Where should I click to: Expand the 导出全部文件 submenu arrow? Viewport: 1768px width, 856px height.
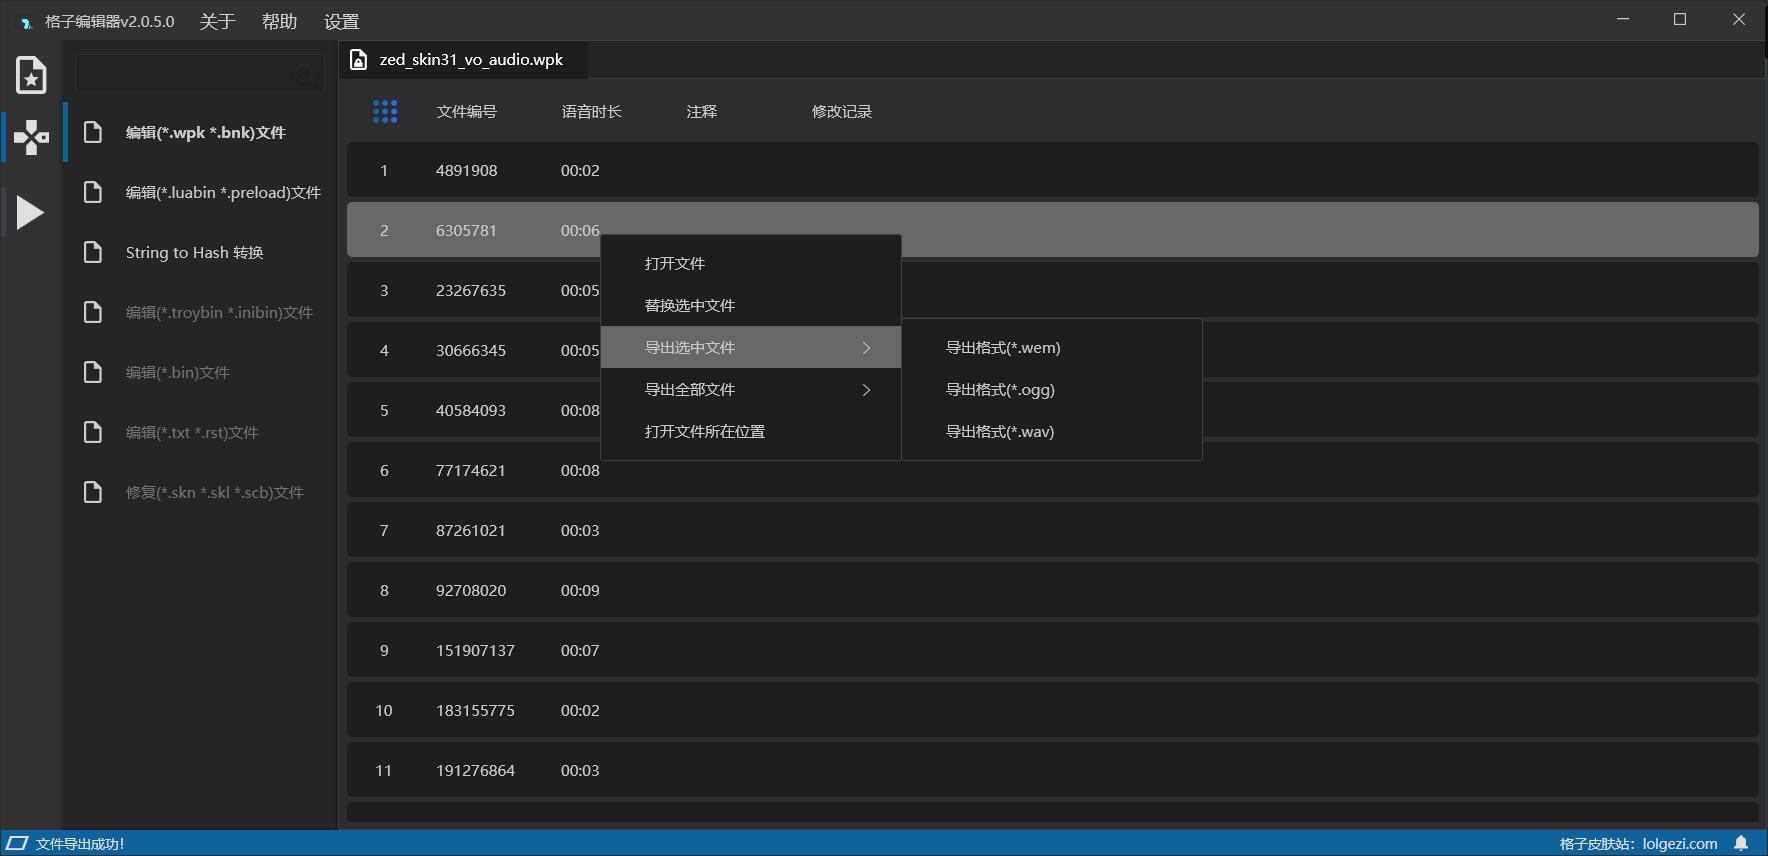click(866, 390)
